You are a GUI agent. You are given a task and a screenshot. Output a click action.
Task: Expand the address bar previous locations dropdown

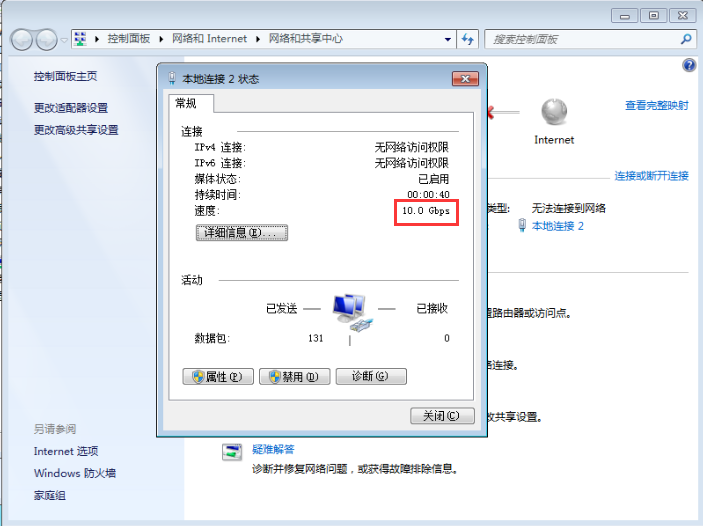click(x=449, y=39)
